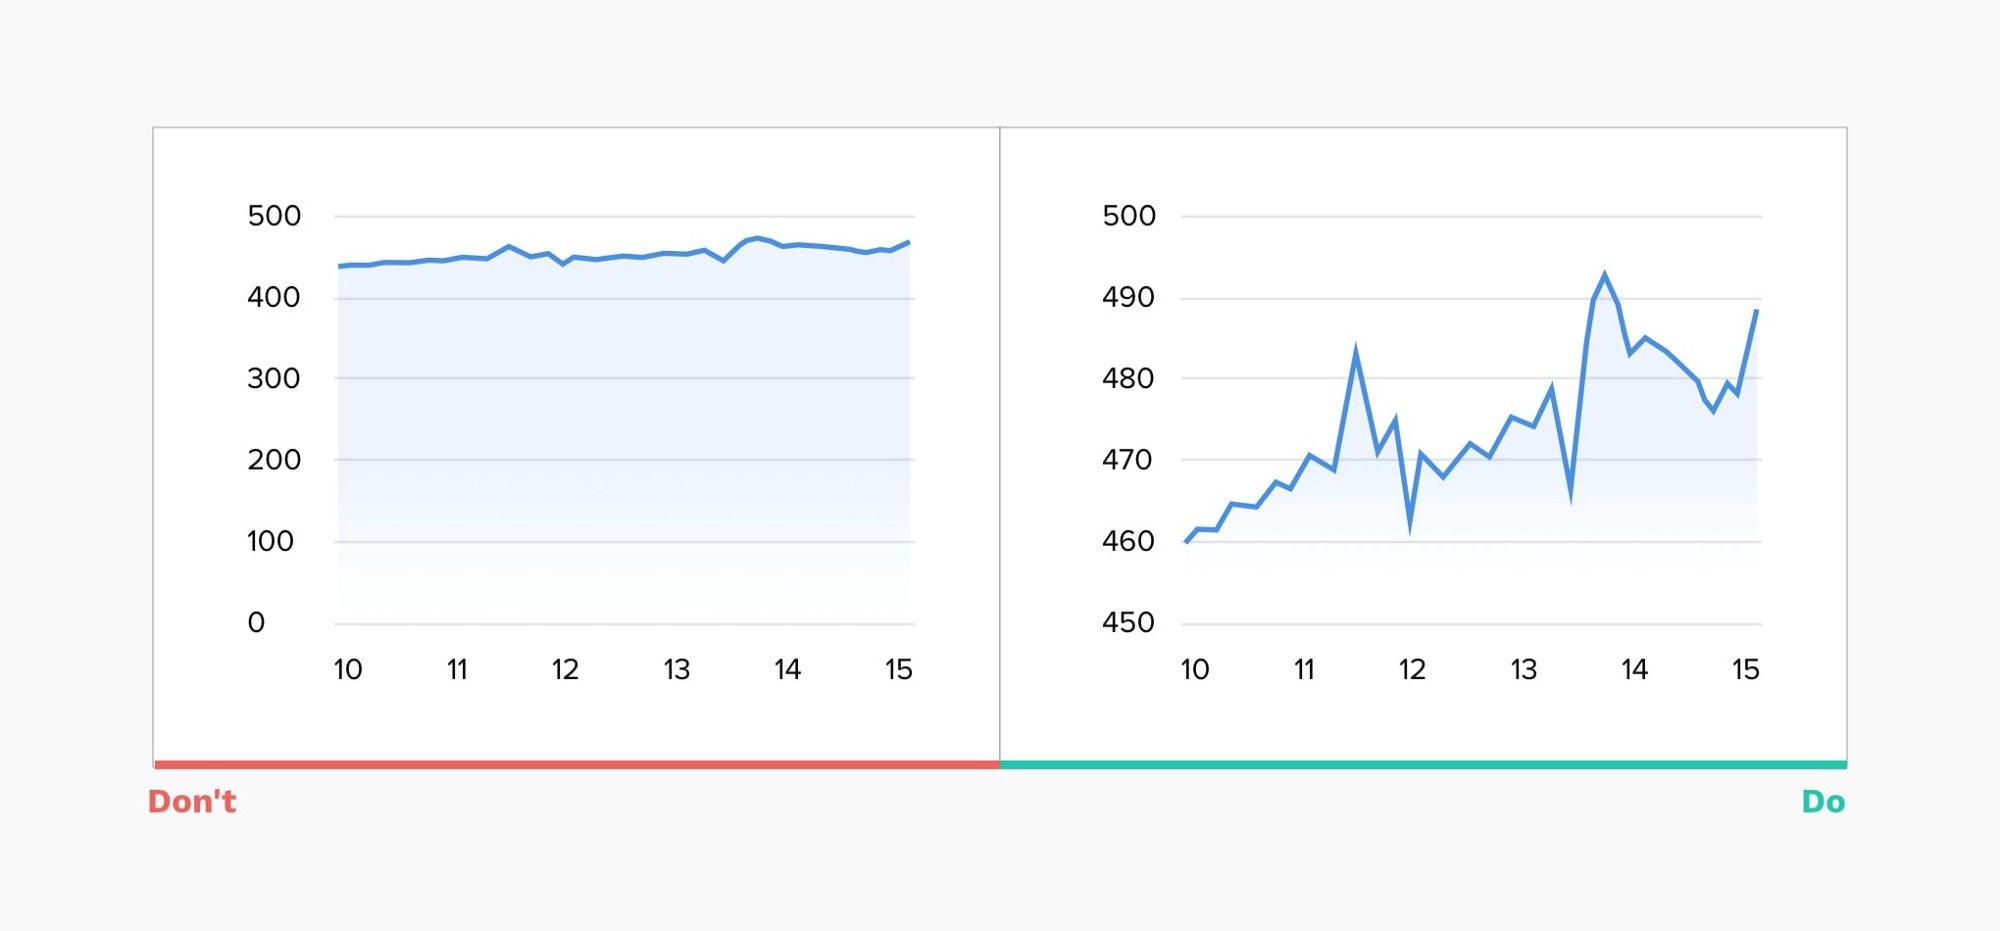Click the highest peak of the right chart line
The image size is (2000, 931).
pyautogui.click(x=1605, y=275)
